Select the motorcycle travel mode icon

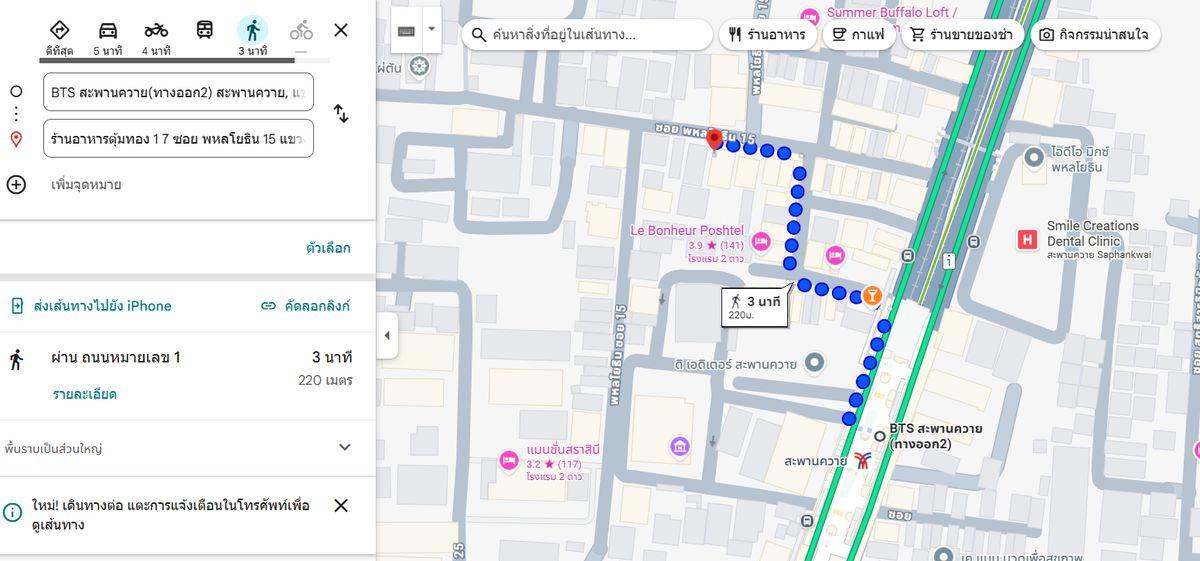point(156,31)
